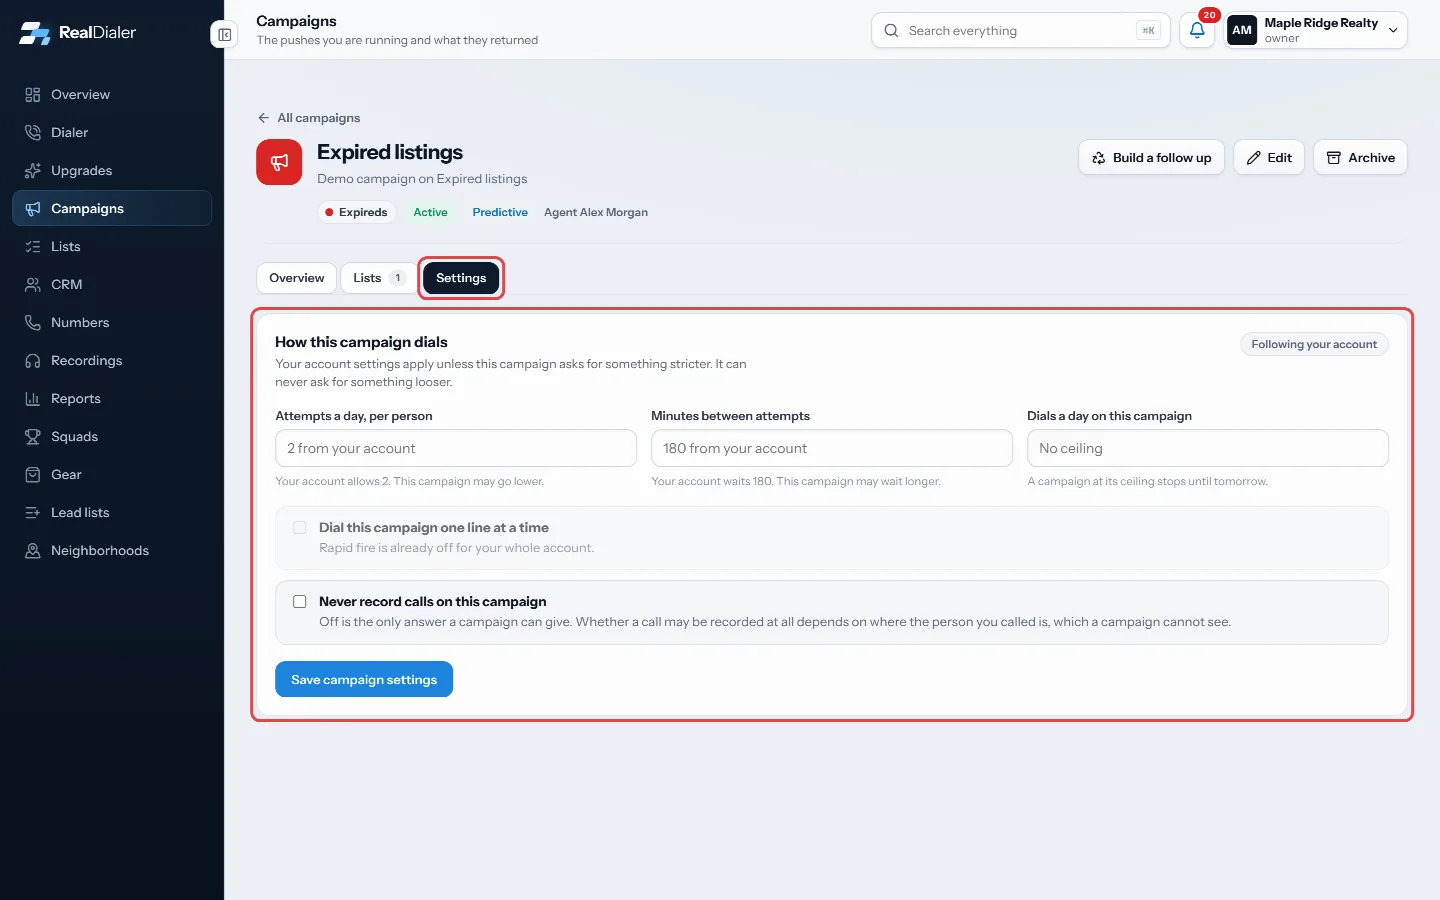Screen dimensions: 1440x900
Task: Collapse the sidebar with the panel icon
Action: [225, 35]
